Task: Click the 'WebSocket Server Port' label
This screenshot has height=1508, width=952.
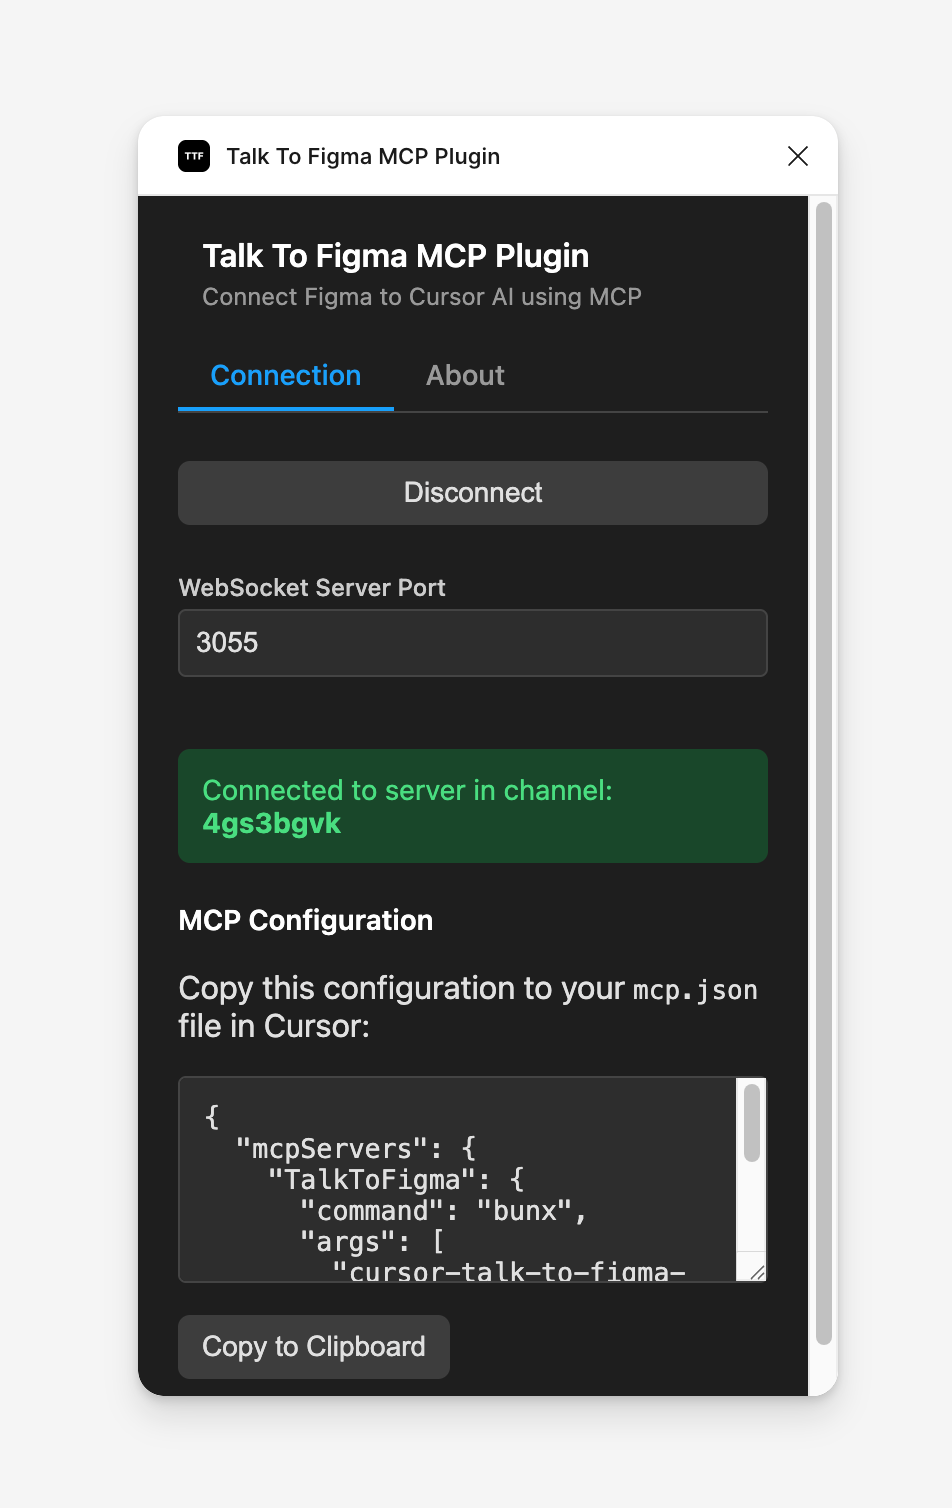Action: click(312, 588)
